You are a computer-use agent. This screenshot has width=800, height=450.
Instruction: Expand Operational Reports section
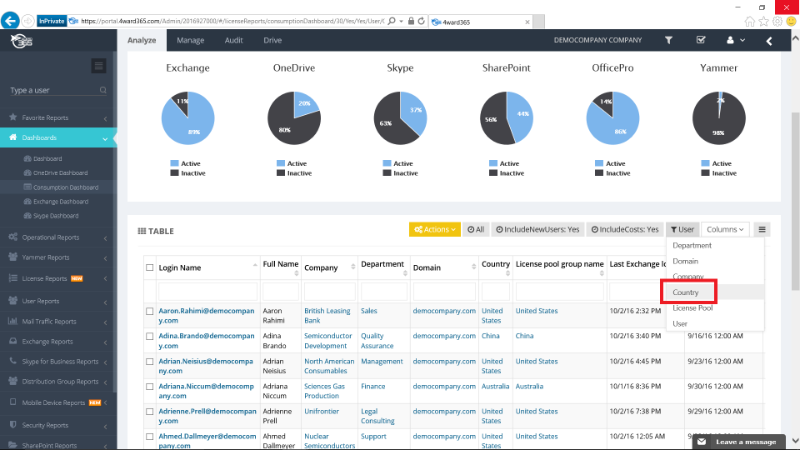(x=58, y=237)
